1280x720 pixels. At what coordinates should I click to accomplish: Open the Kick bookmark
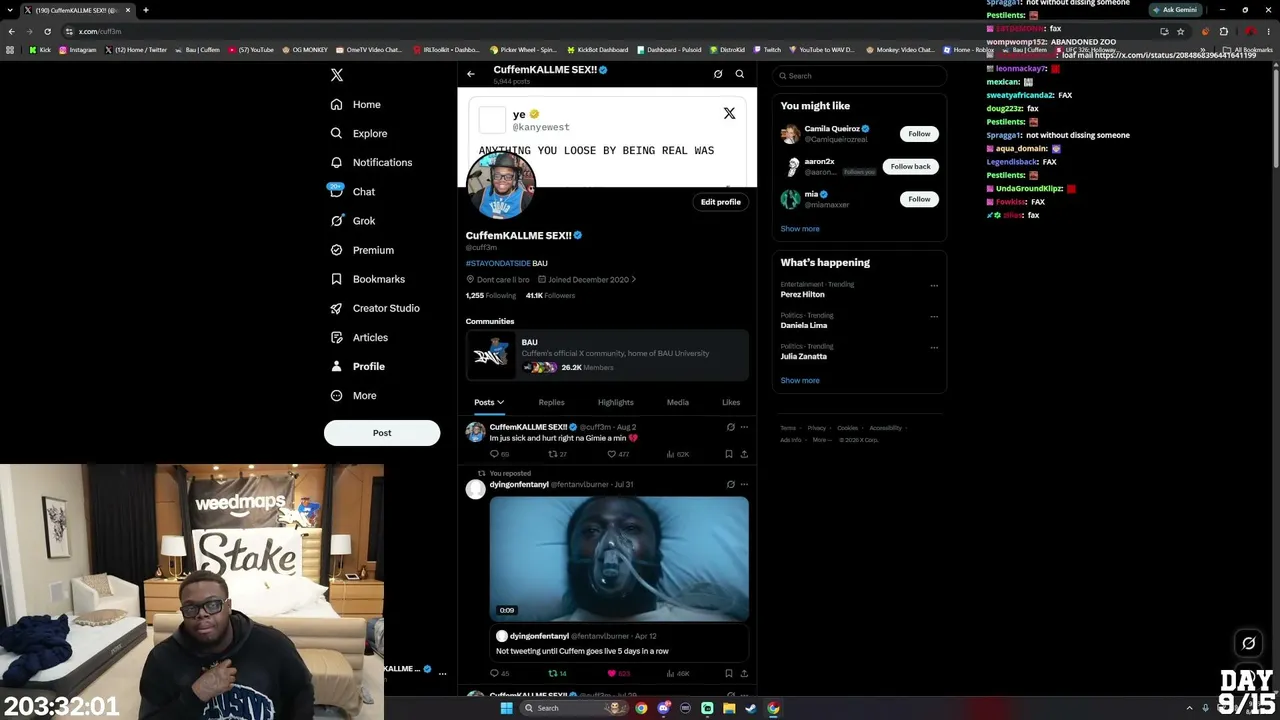[x=40, y=50]
